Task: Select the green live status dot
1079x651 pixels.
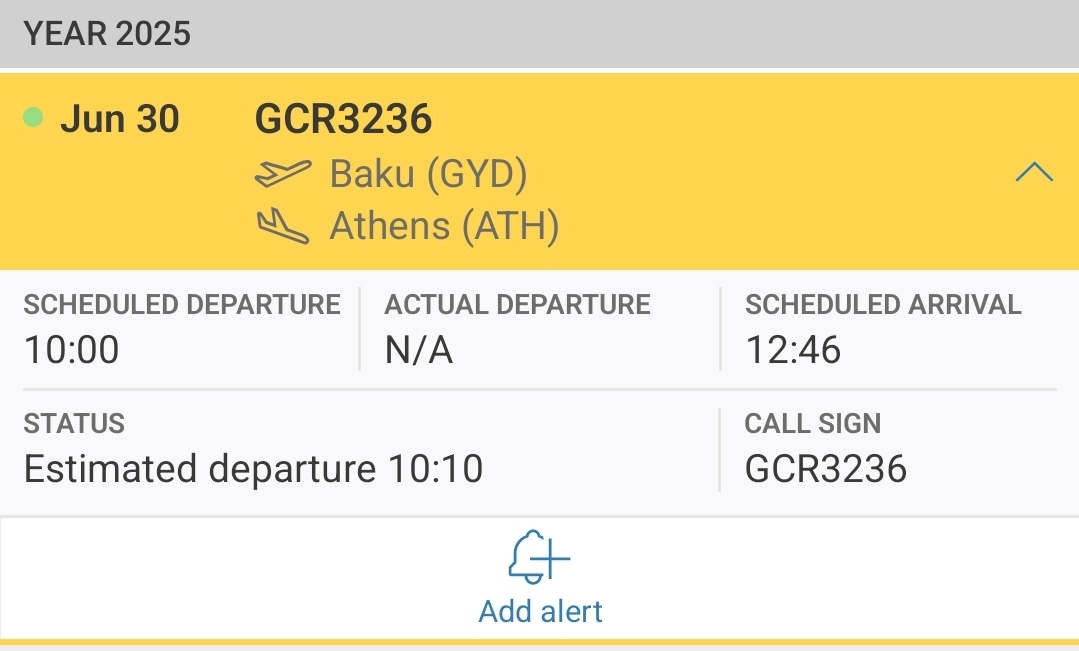Action: pos(34,118)
